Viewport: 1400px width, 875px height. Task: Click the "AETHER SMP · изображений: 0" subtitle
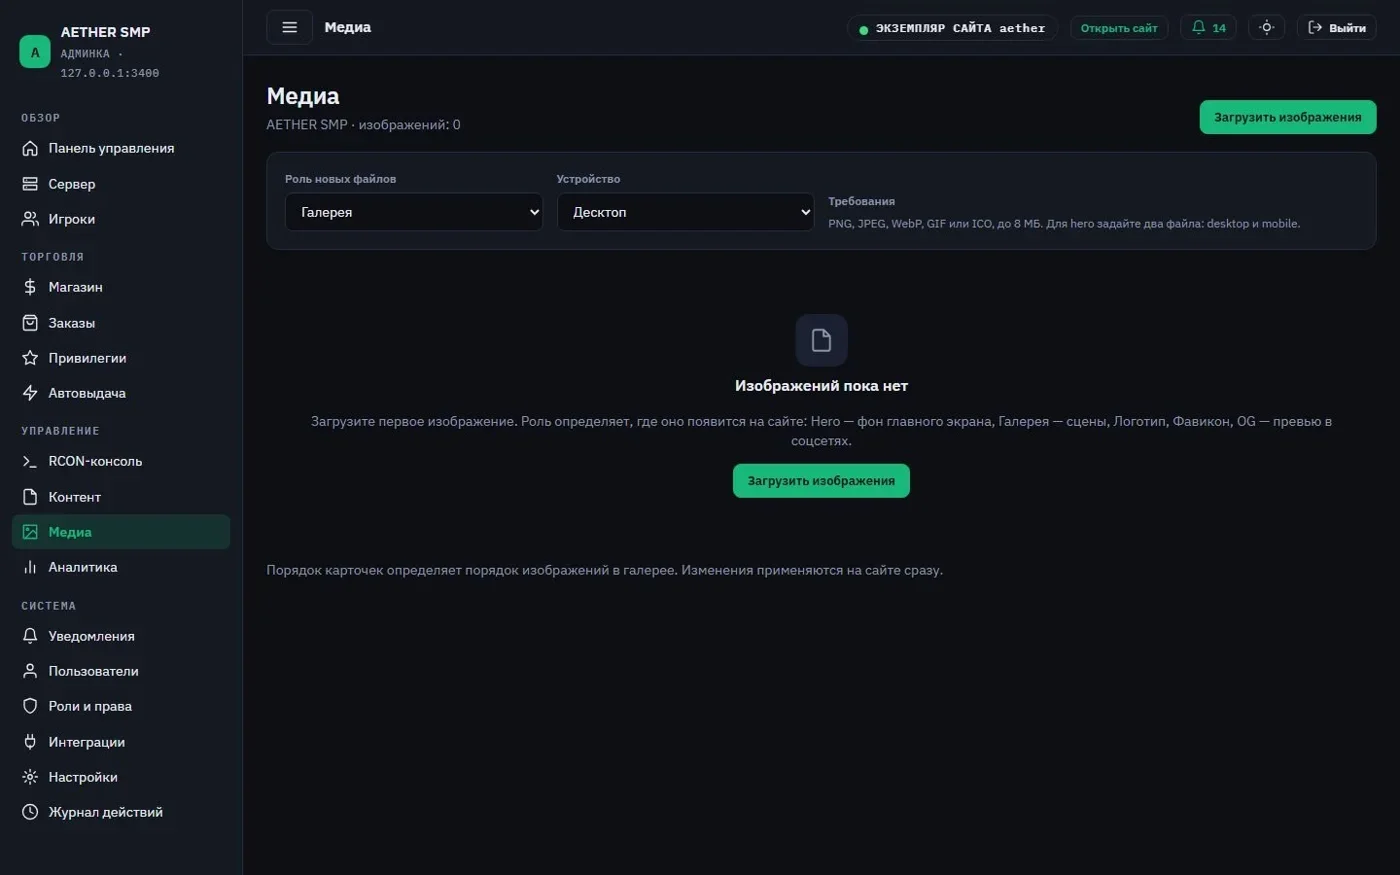pyautogui.click(x=363, y=125)
